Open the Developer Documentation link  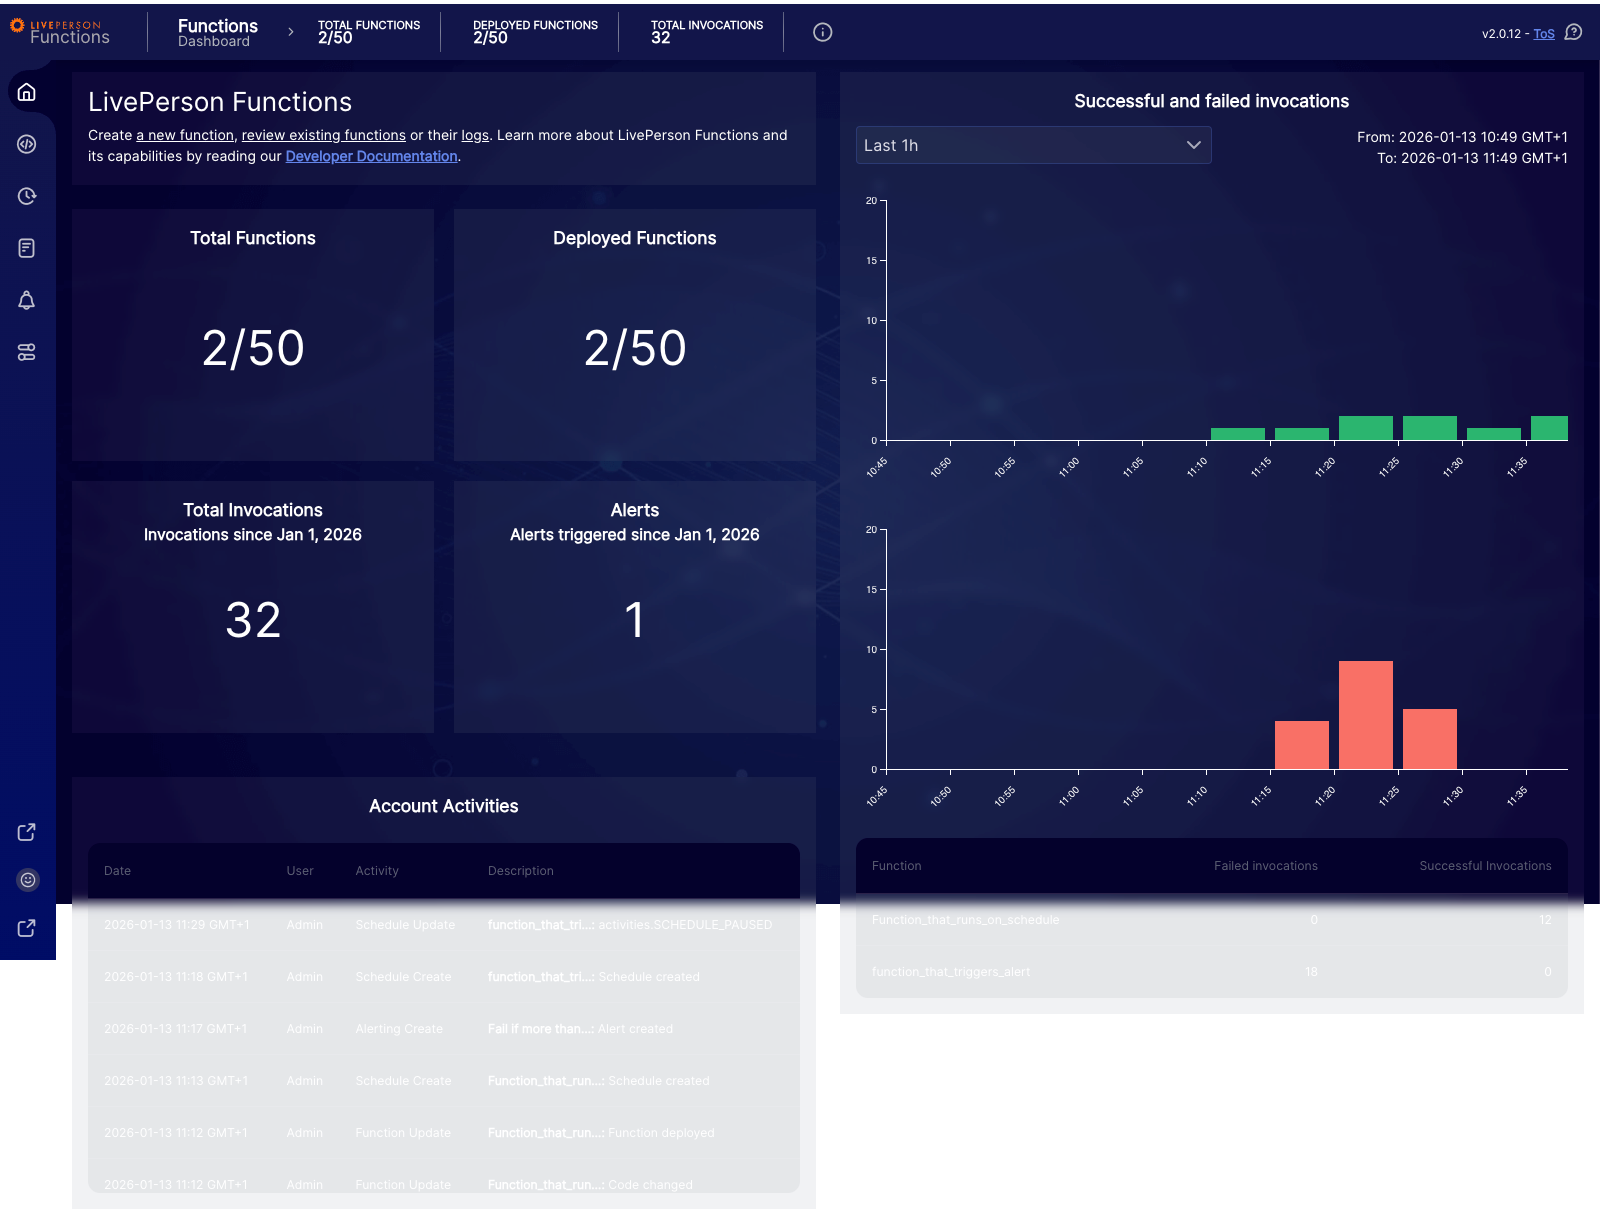(x=371, y=156)
